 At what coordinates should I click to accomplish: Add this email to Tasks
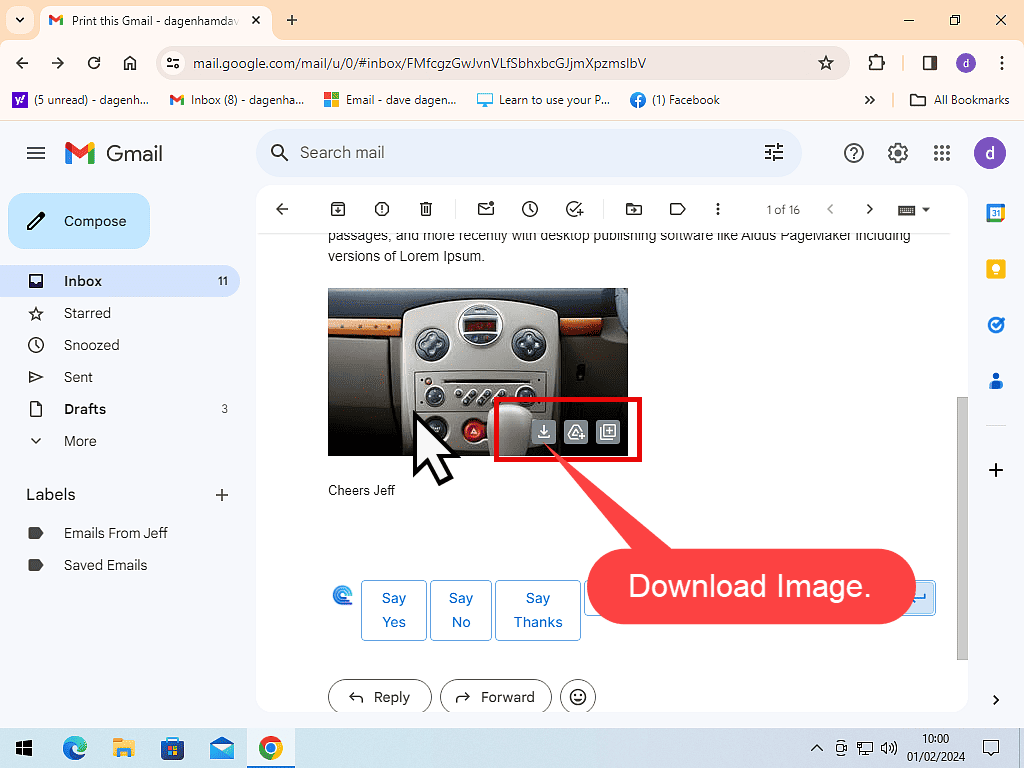pos(574,209)
